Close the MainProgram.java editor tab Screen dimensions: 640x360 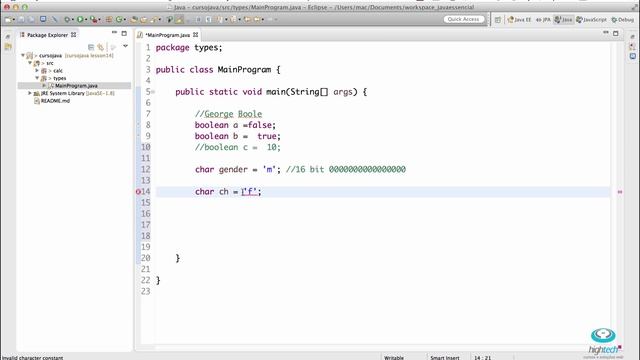[x=196, y=35]
